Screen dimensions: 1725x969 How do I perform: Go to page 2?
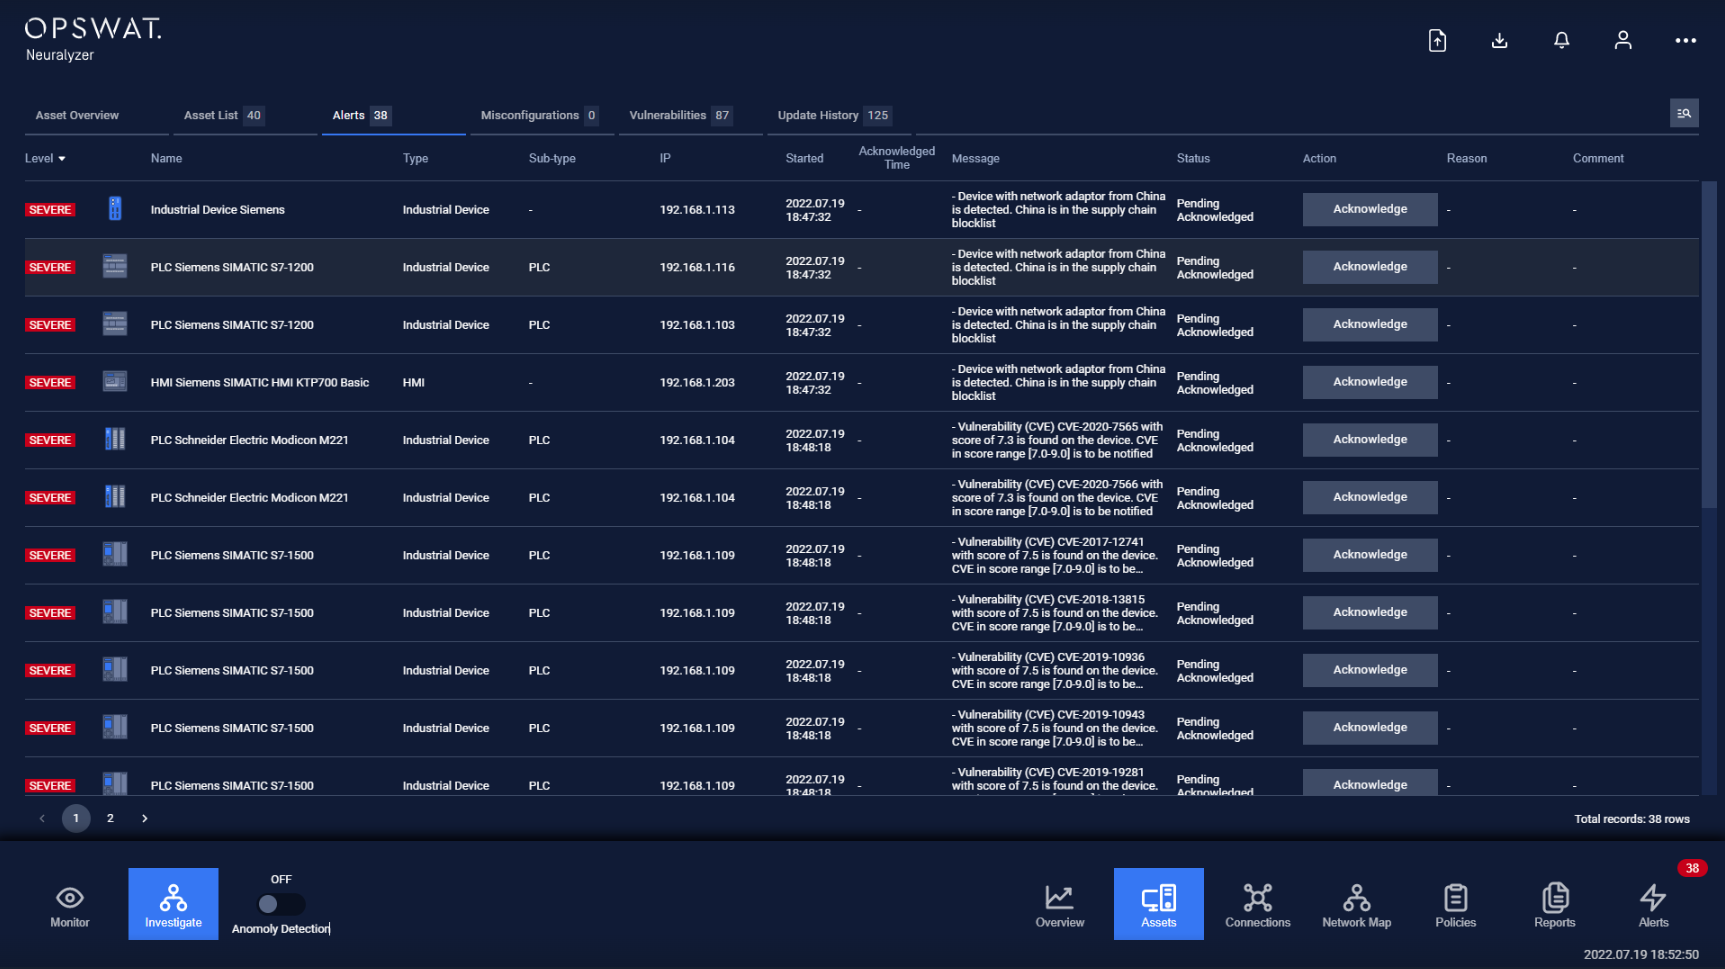tap(110, 818)
